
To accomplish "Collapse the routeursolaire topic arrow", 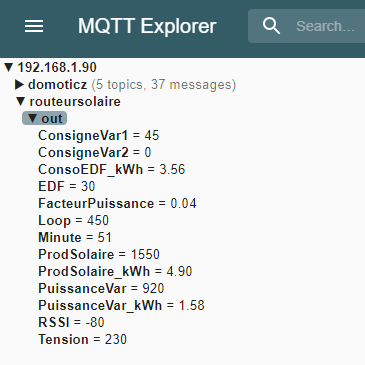I will pos(21,101).
